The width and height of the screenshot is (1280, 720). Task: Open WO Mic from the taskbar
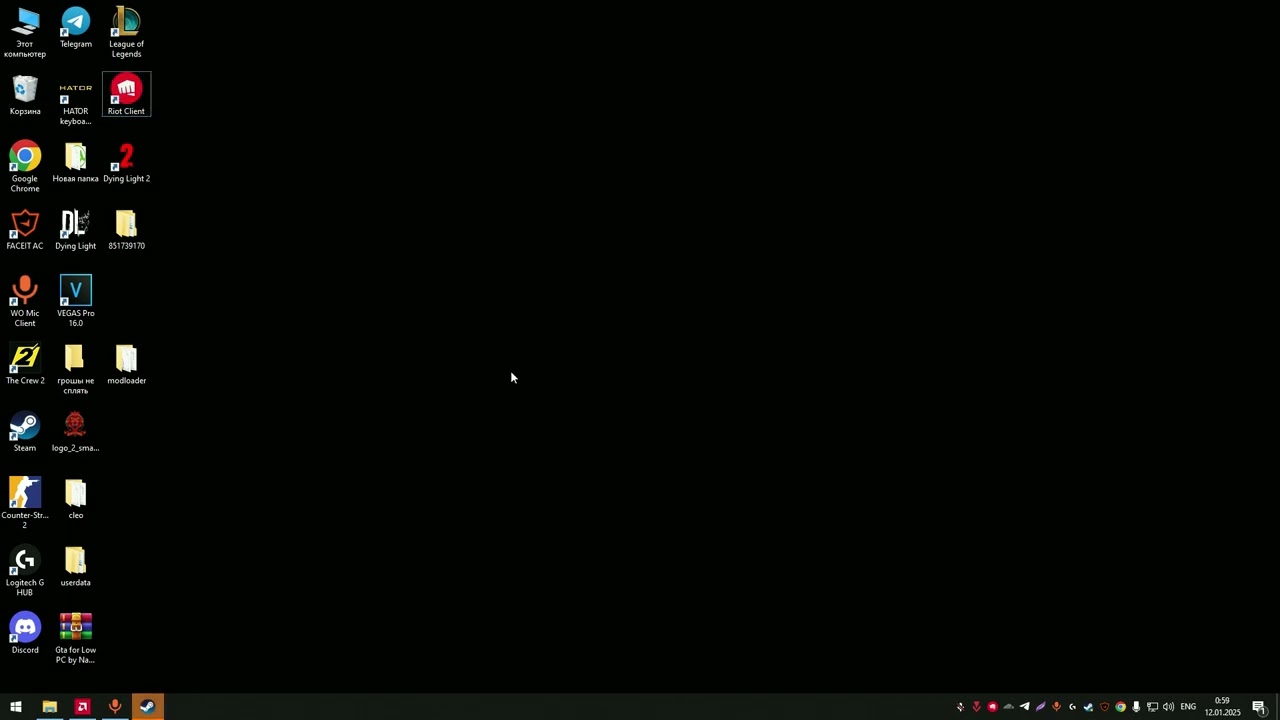(x=115, y=707)
